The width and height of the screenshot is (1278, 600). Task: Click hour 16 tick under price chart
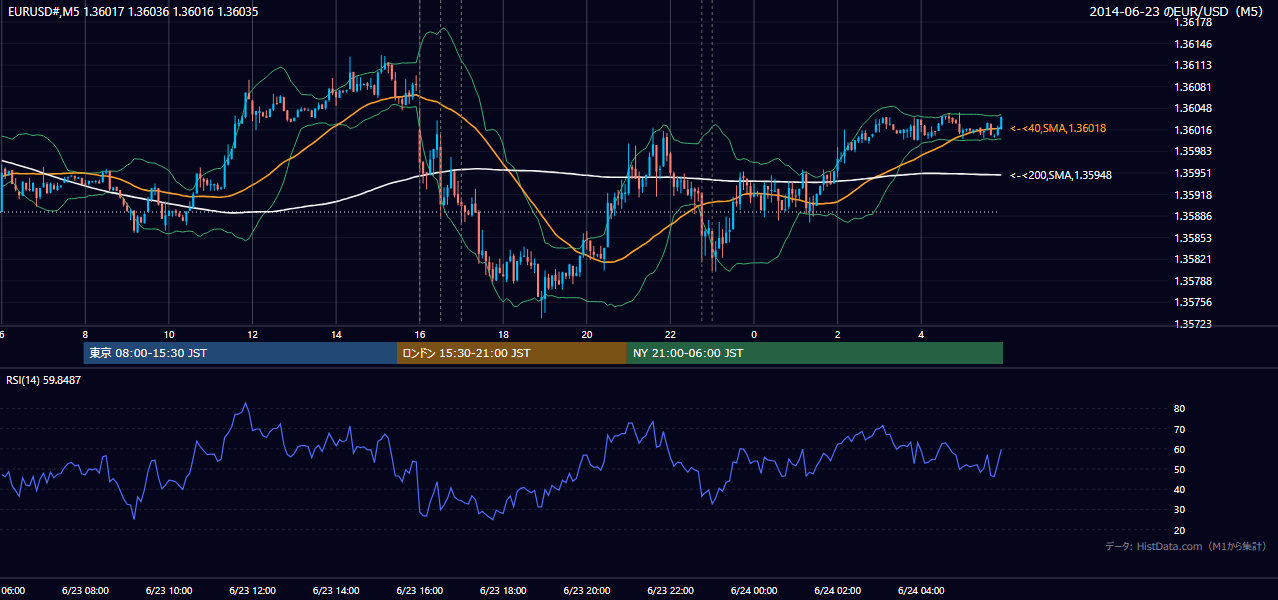pyautogui.click(x=420, y=334)
